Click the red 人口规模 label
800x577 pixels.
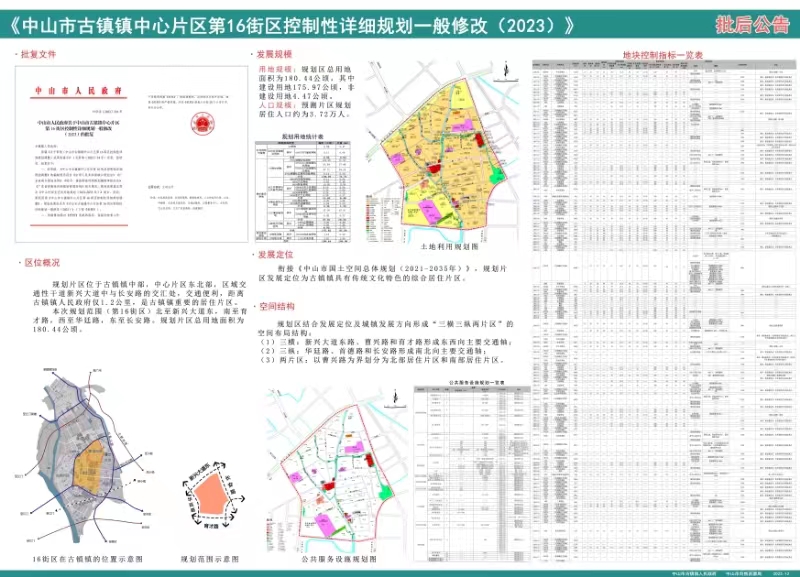274,105
